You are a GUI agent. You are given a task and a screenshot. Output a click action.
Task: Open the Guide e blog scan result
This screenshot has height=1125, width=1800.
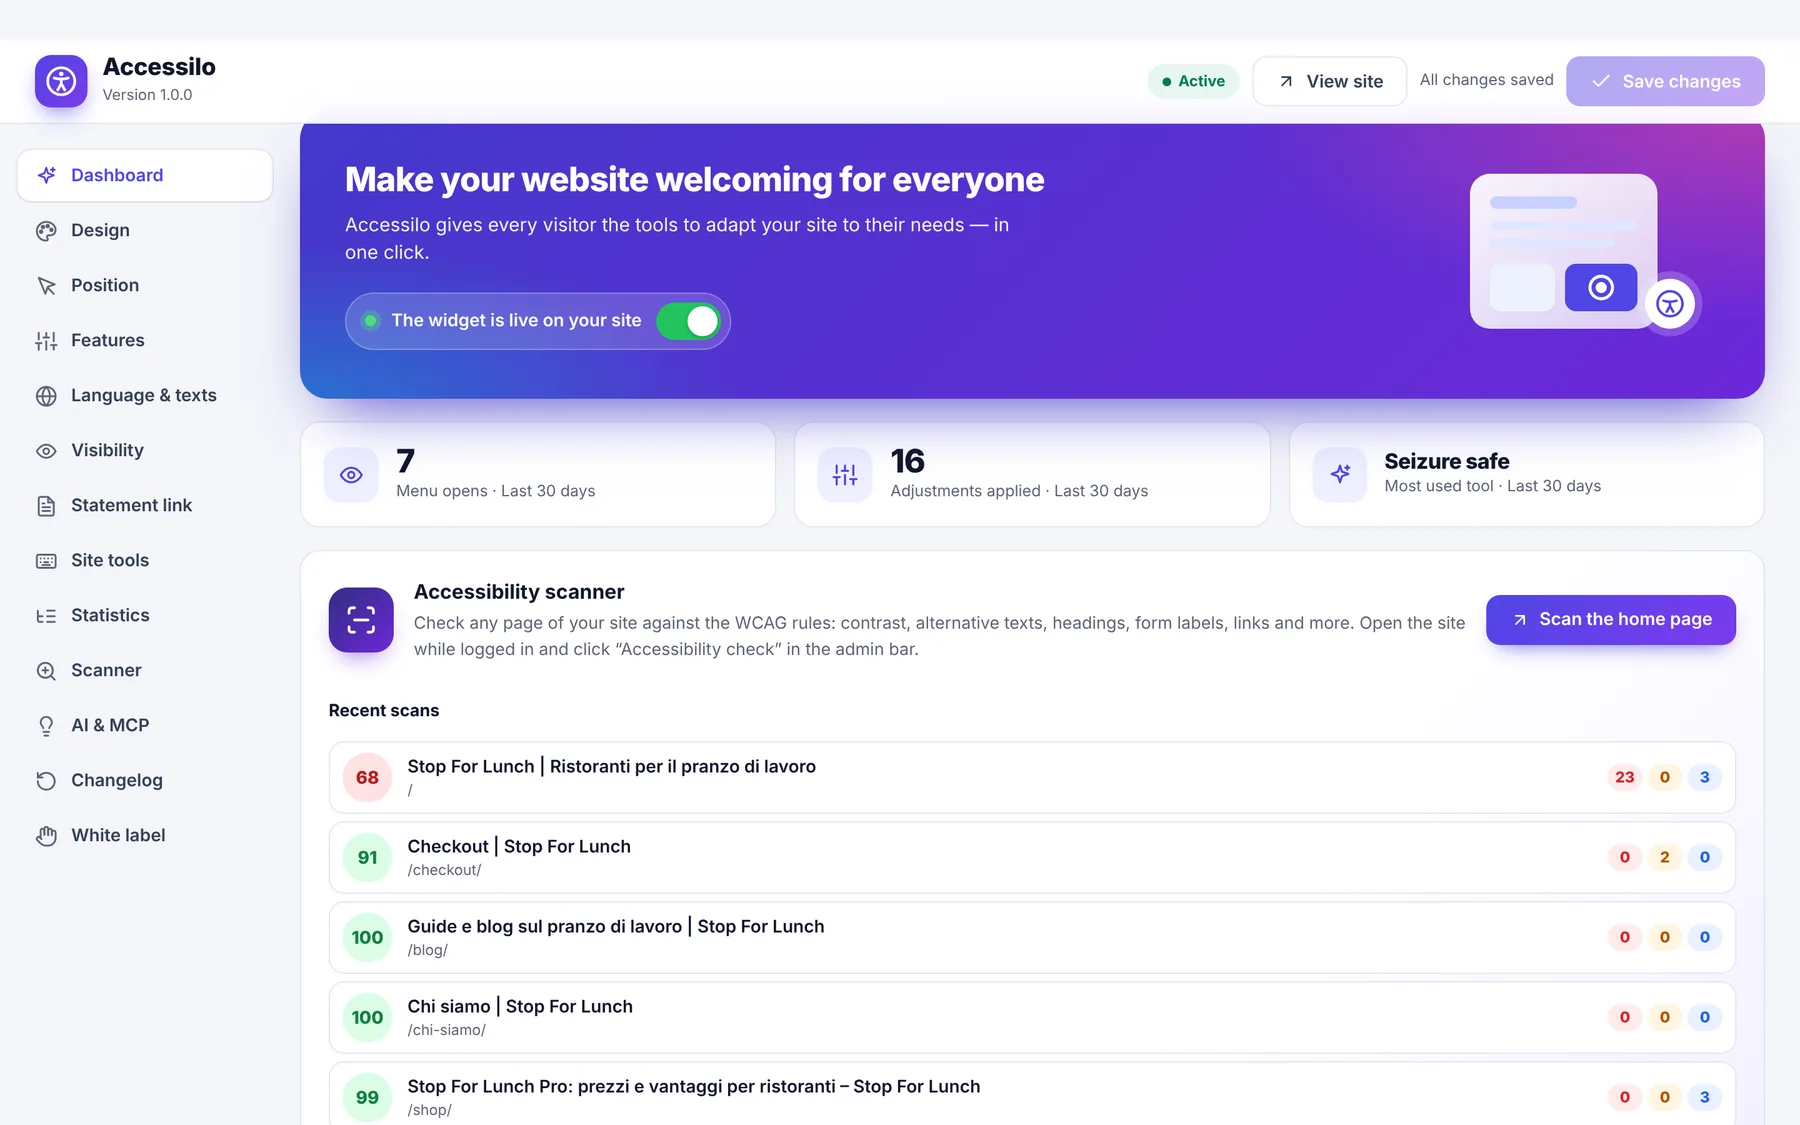click(x=1032, y=938)
